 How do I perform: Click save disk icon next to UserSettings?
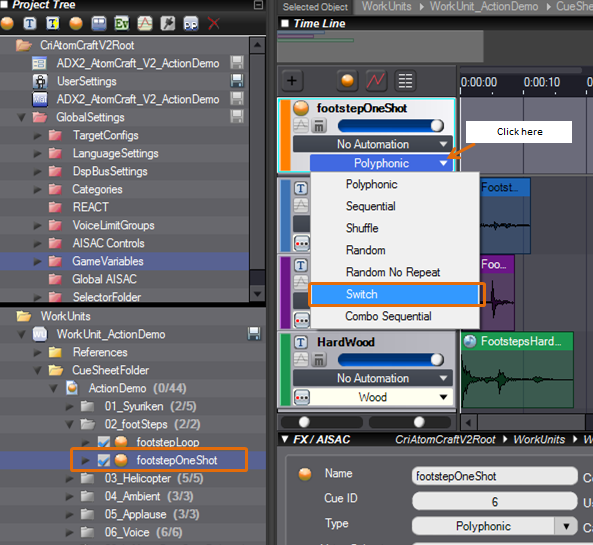point(237,81)
